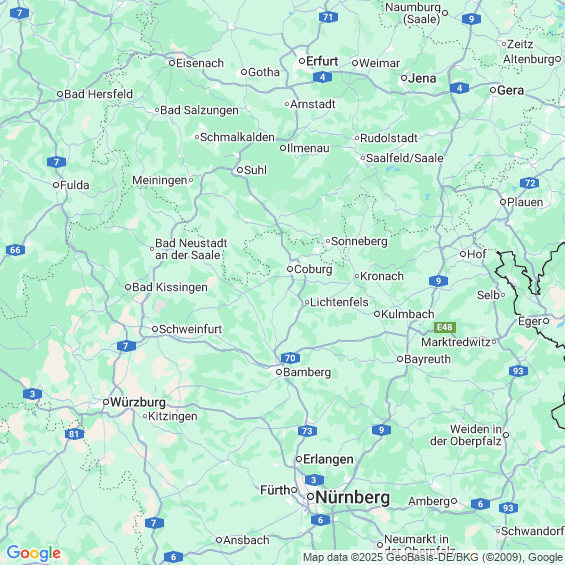Image resolution: width=565 pixels, height=565 pixels.
Task: Open the Google logo link
Action: click(x=34, y=553)
